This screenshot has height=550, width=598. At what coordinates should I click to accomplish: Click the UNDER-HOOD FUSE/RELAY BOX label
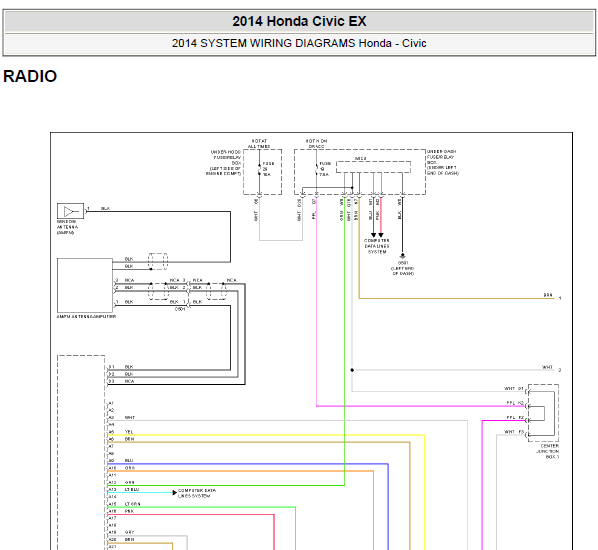[x=224, y=162]
